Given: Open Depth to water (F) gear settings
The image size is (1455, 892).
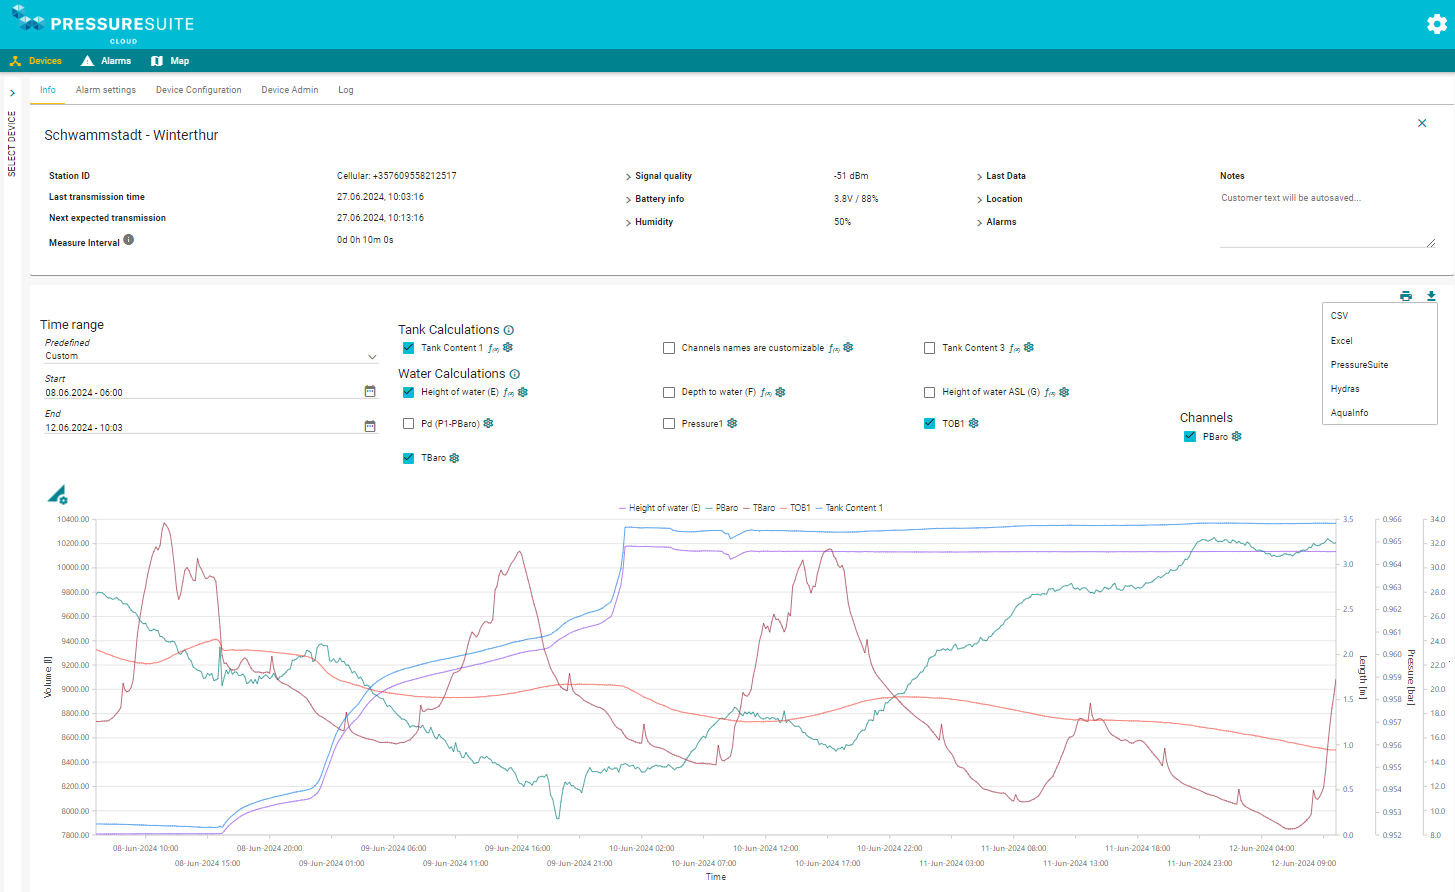Looking at the screenshot, I should tap(781, 392).
